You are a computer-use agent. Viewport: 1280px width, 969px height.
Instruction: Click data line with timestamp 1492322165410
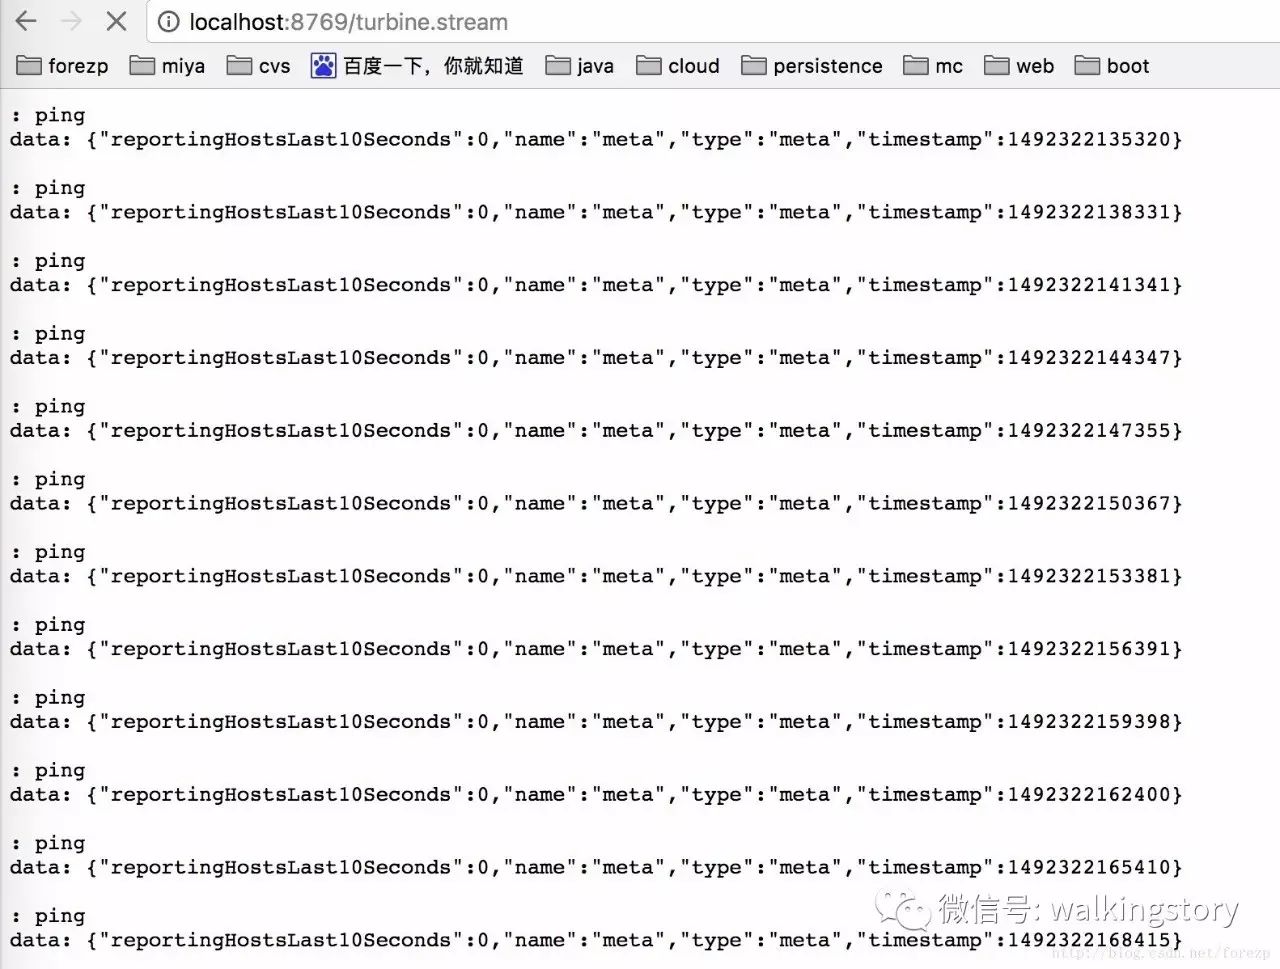pos(596,868)
